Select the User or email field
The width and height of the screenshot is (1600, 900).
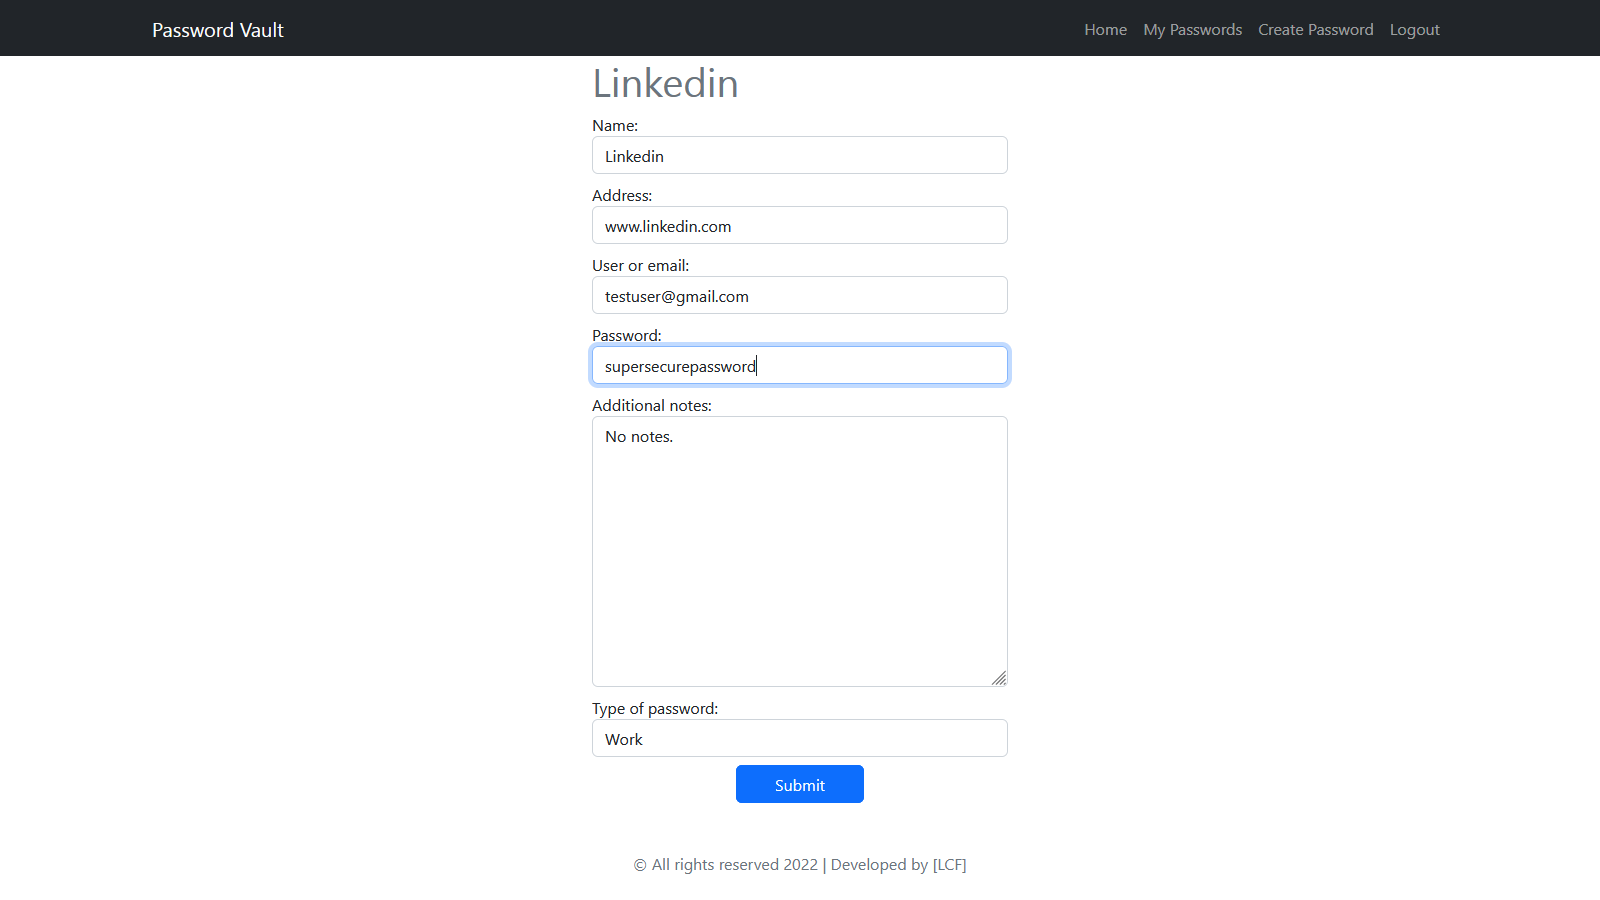[800, 295]
